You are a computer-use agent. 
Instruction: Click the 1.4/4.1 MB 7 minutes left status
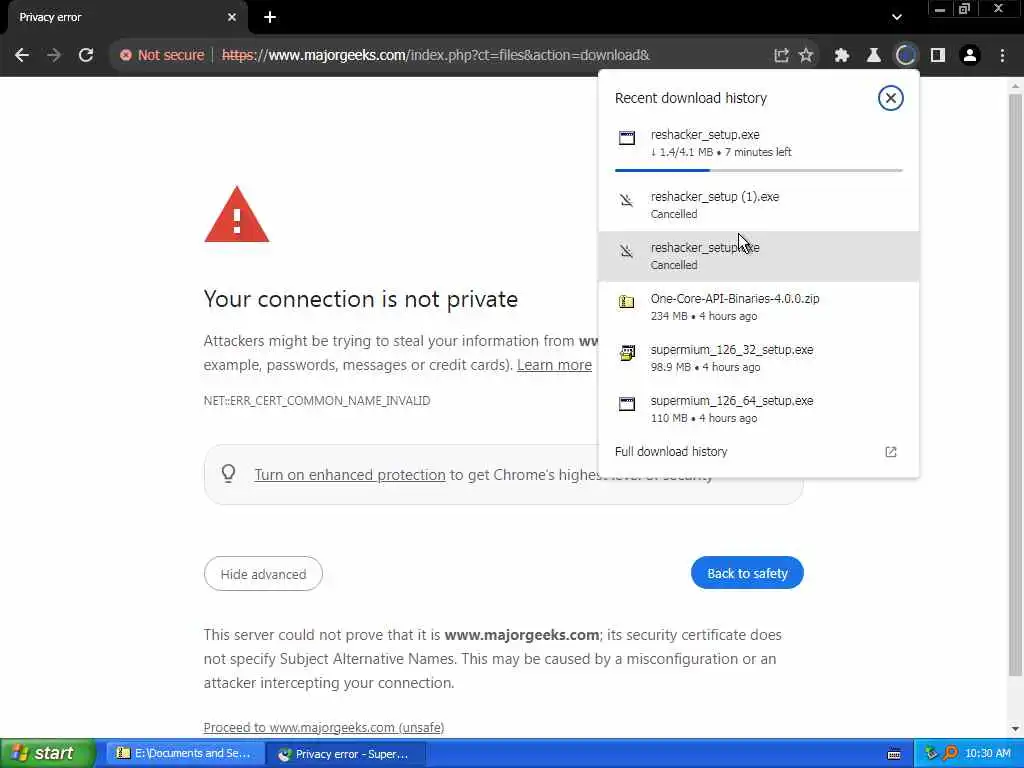click(x=721, y=152)
